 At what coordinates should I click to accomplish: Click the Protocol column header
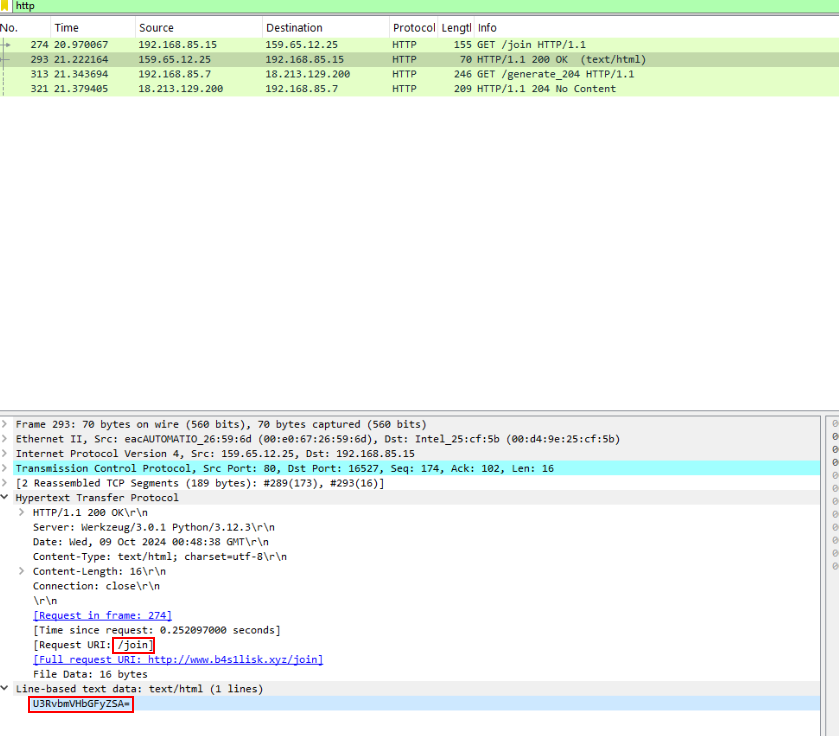[413, 28]
